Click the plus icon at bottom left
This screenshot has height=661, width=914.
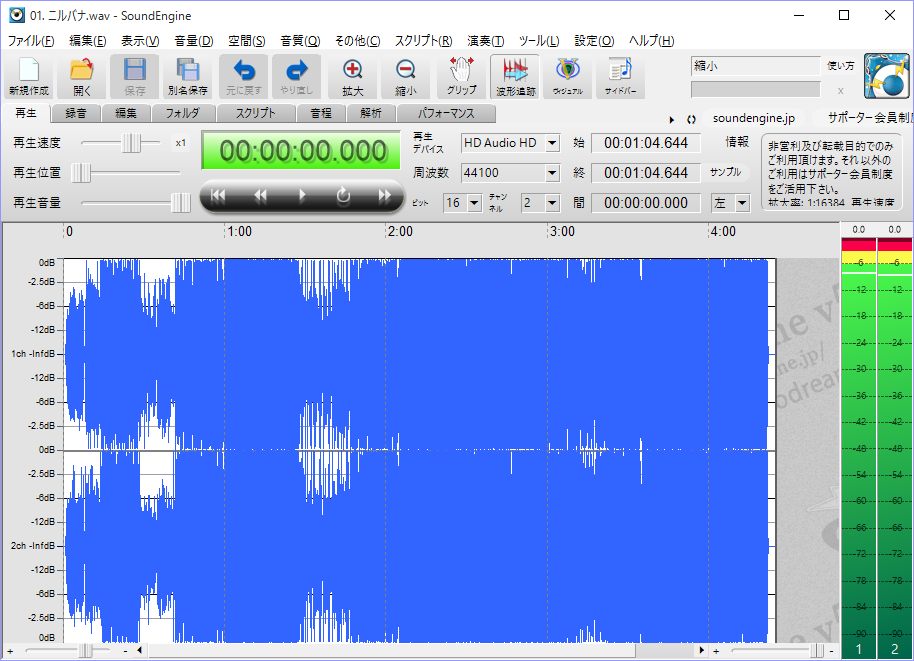[10, 651]
